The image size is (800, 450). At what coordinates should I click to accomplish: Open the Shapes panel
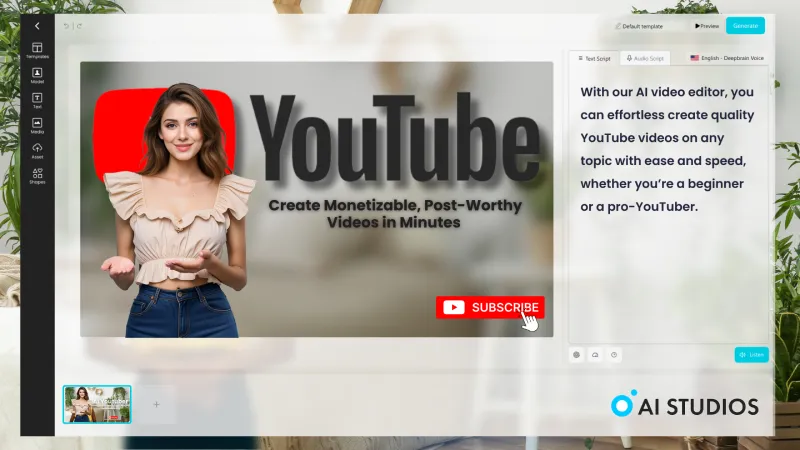pyautogui.click(x=37, y=176)
